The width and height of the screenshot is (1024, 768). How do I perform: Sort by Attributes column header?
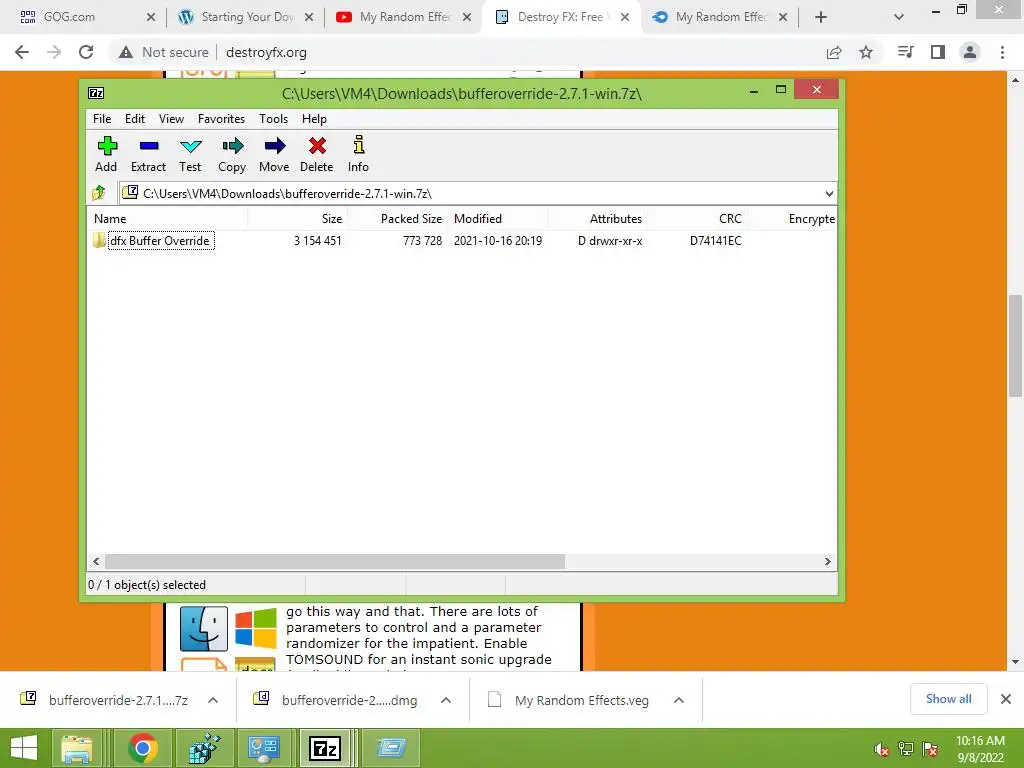pyautogui.click(x=598, y=219)
